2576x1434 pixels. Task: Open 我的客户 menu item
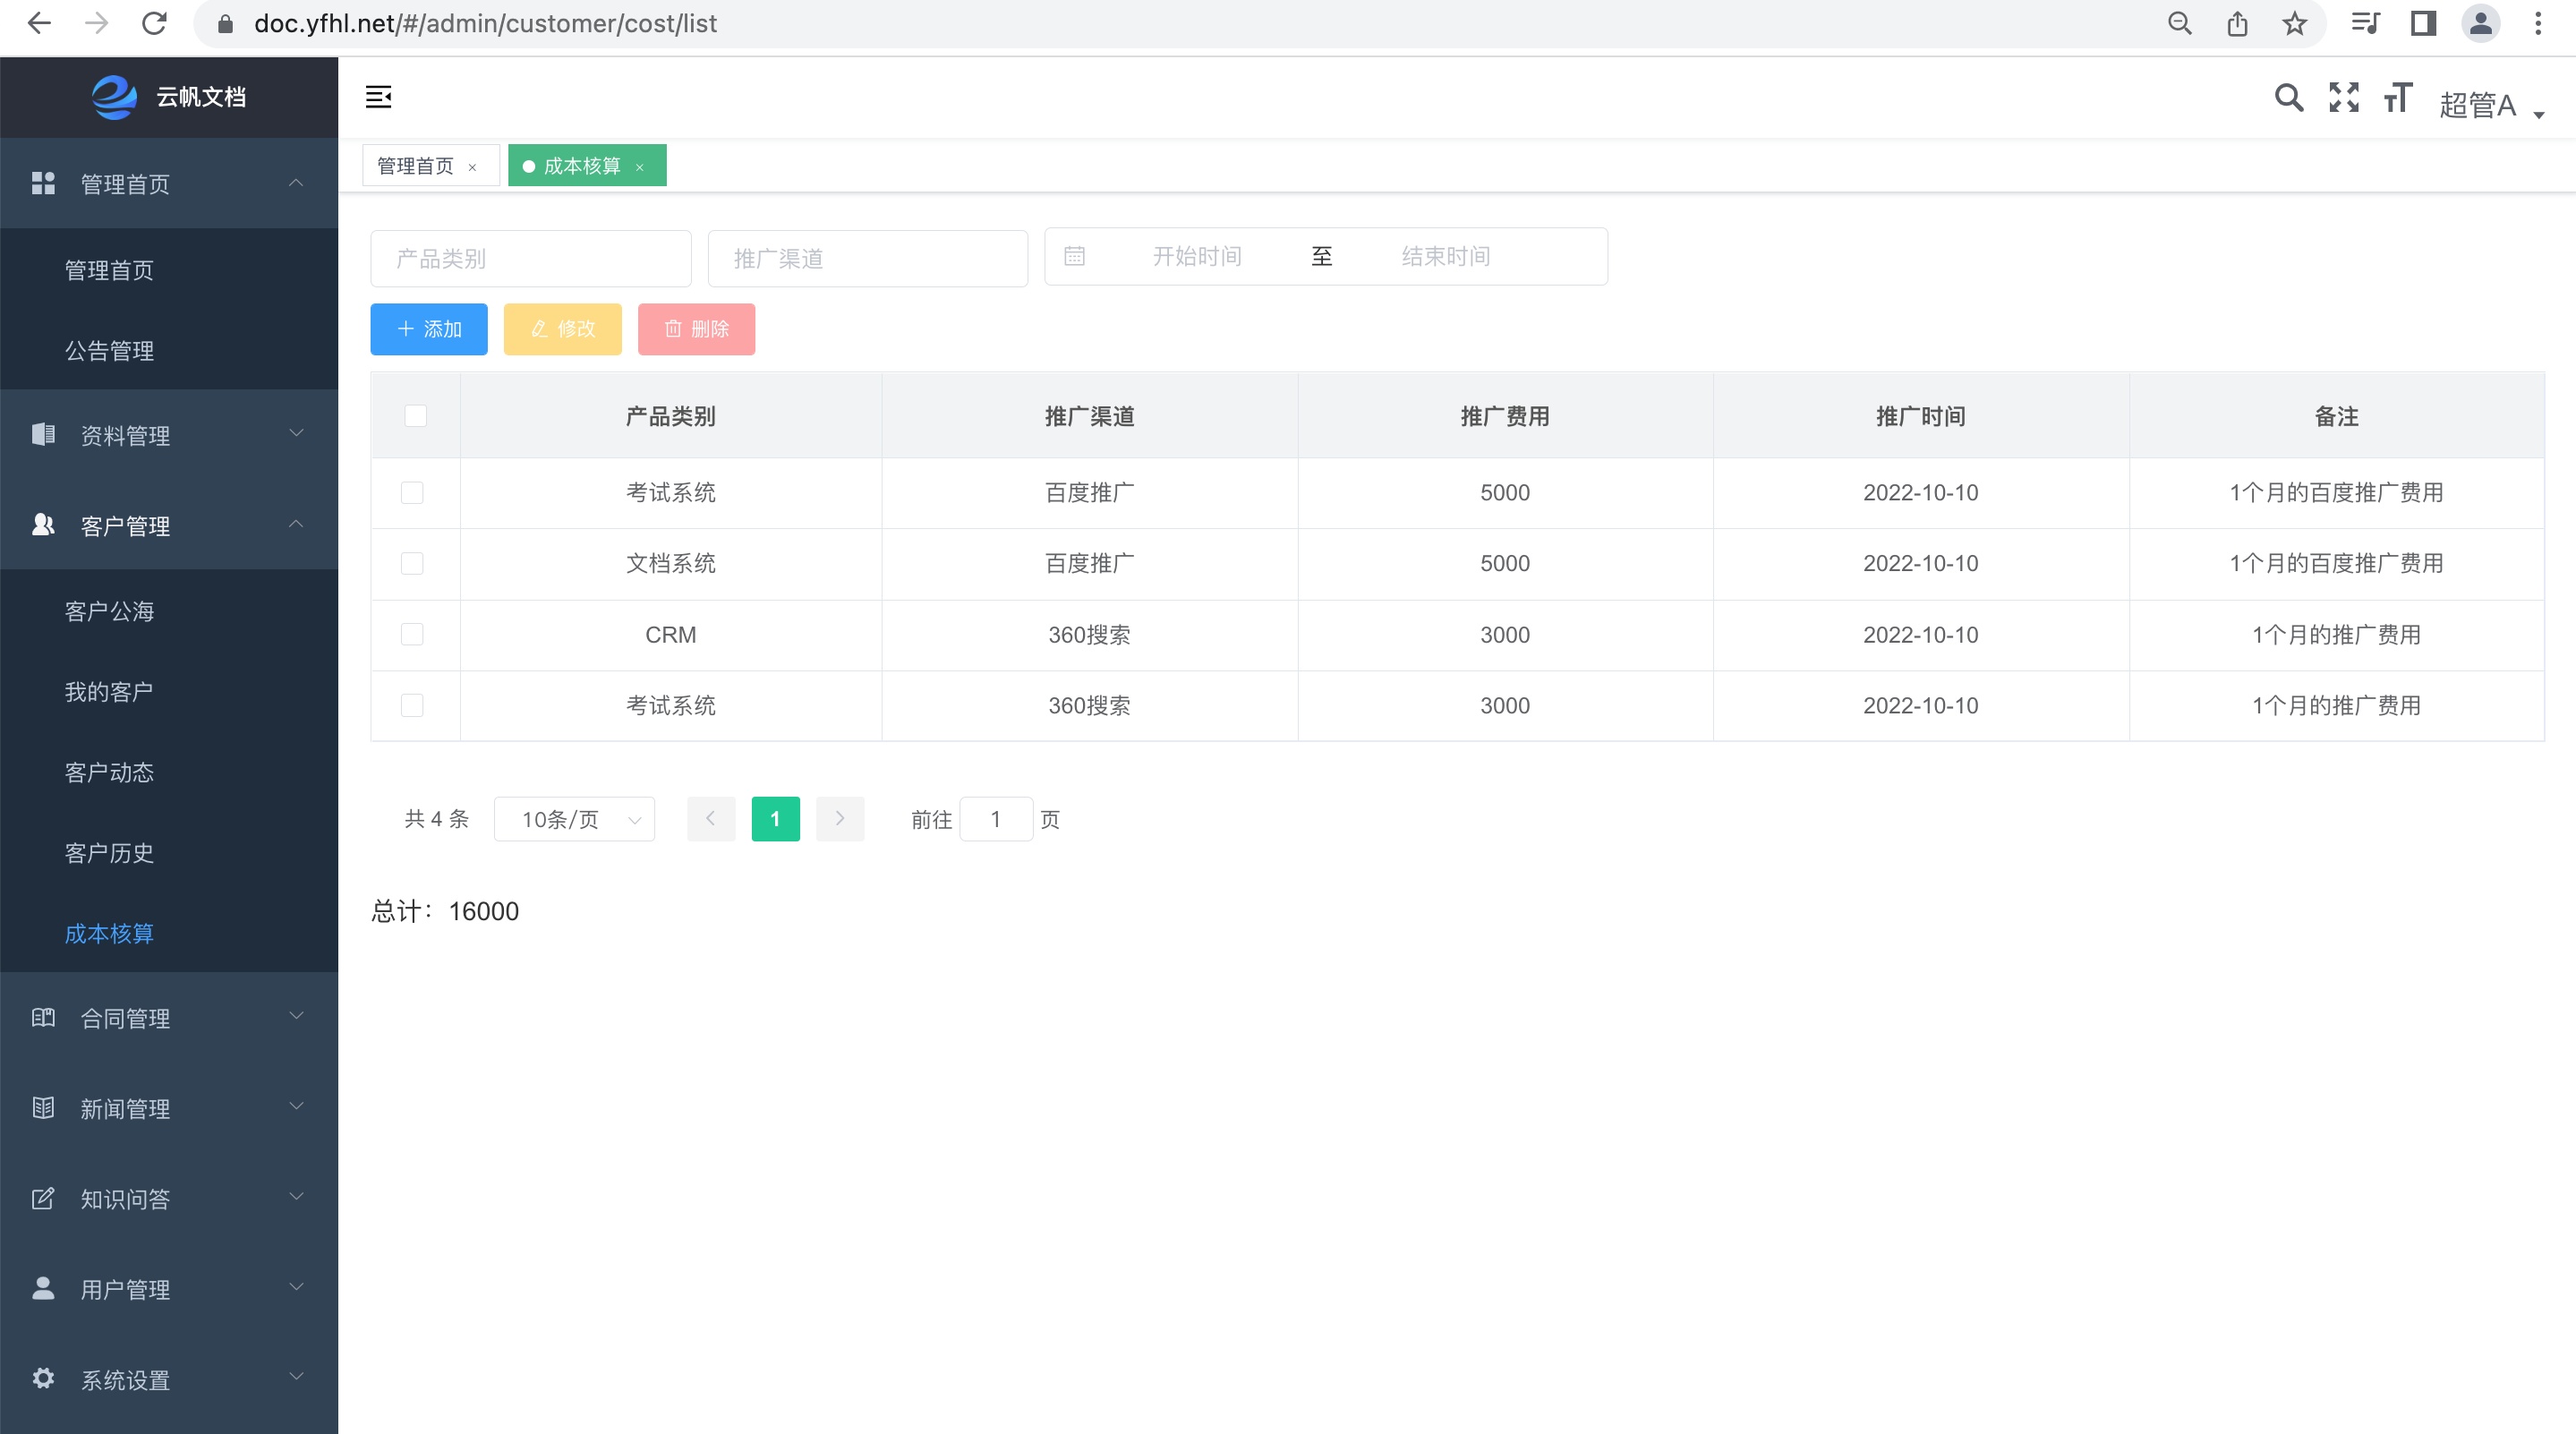point(169,691)
